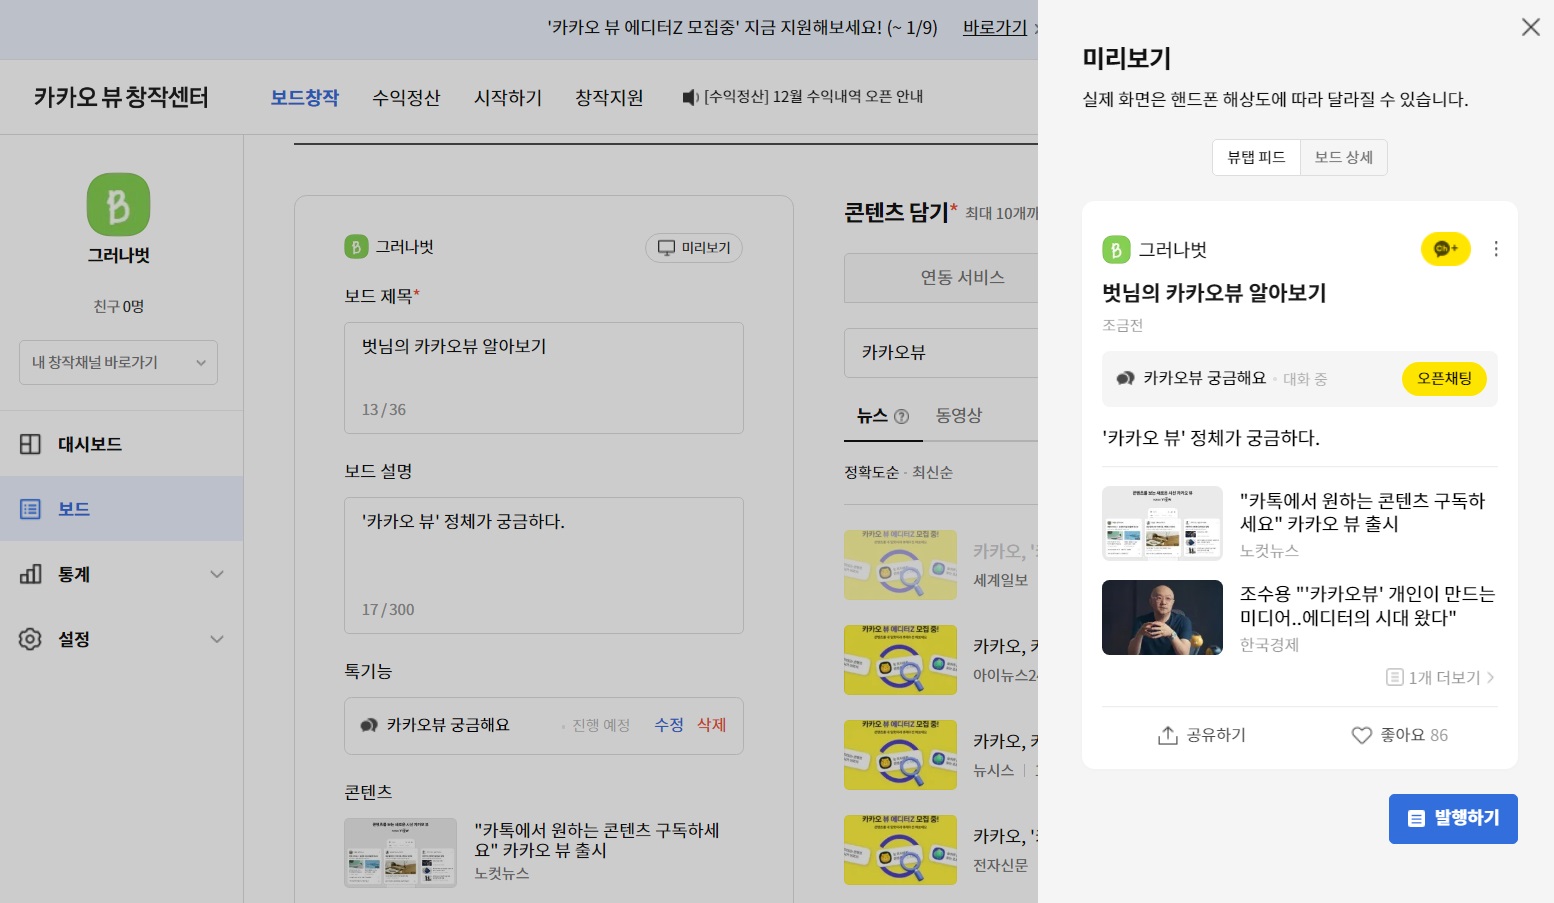The height and width of the screenshot is (903, 1554).
Task: Click 노컷뉴스 content thumbnail in board form
Action: click(400, 853)
